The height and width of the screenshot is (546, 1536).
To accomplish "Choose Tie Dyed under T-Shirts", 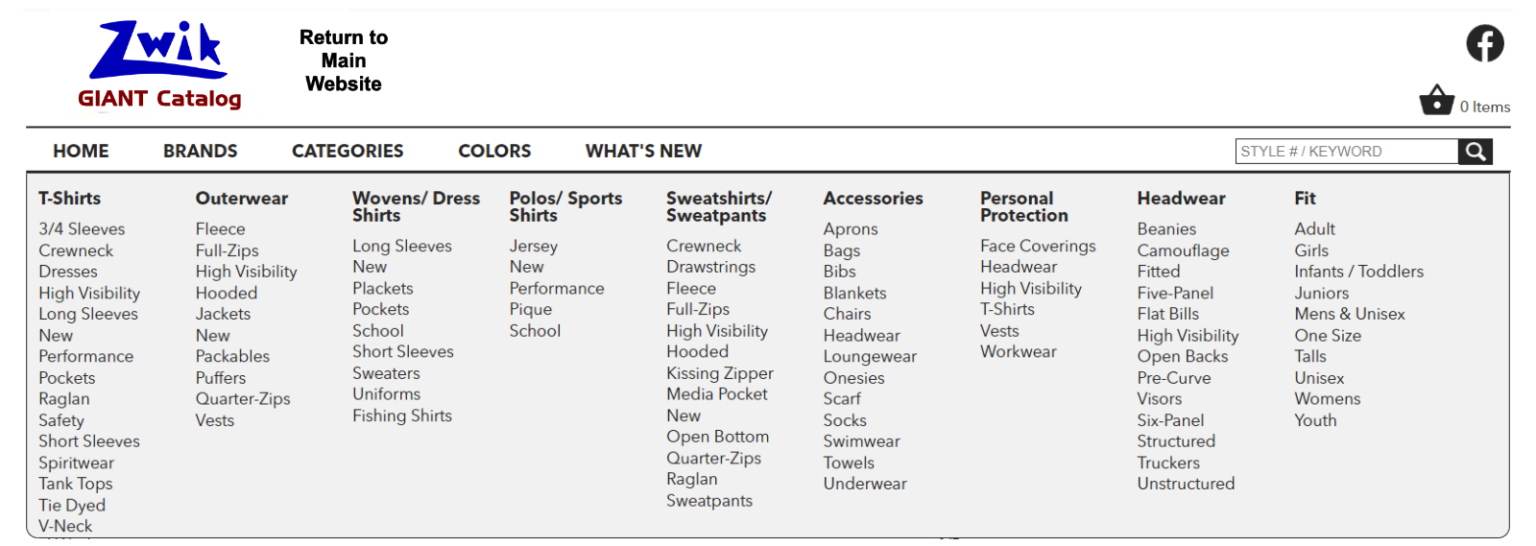I will tap(72, 505).
